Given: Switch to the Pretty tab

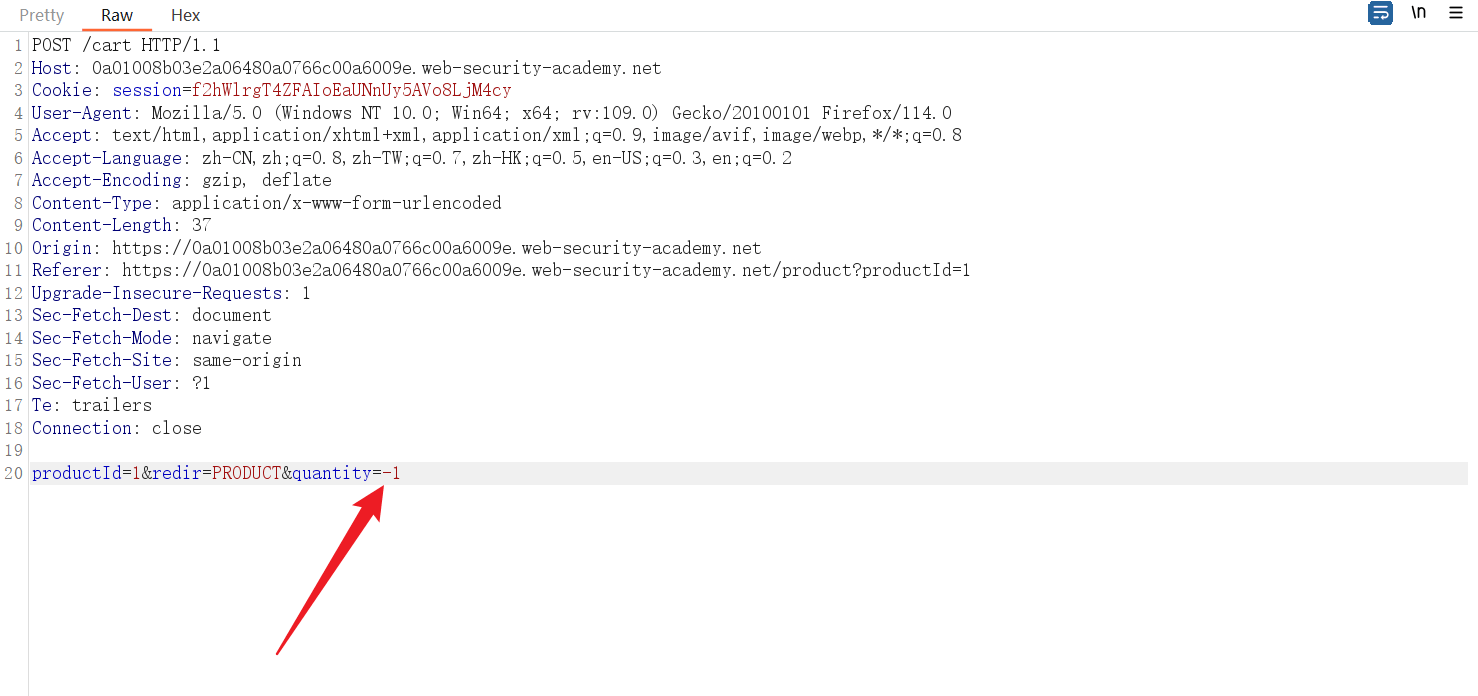Looking at the screenshot, I should [42, 15].
